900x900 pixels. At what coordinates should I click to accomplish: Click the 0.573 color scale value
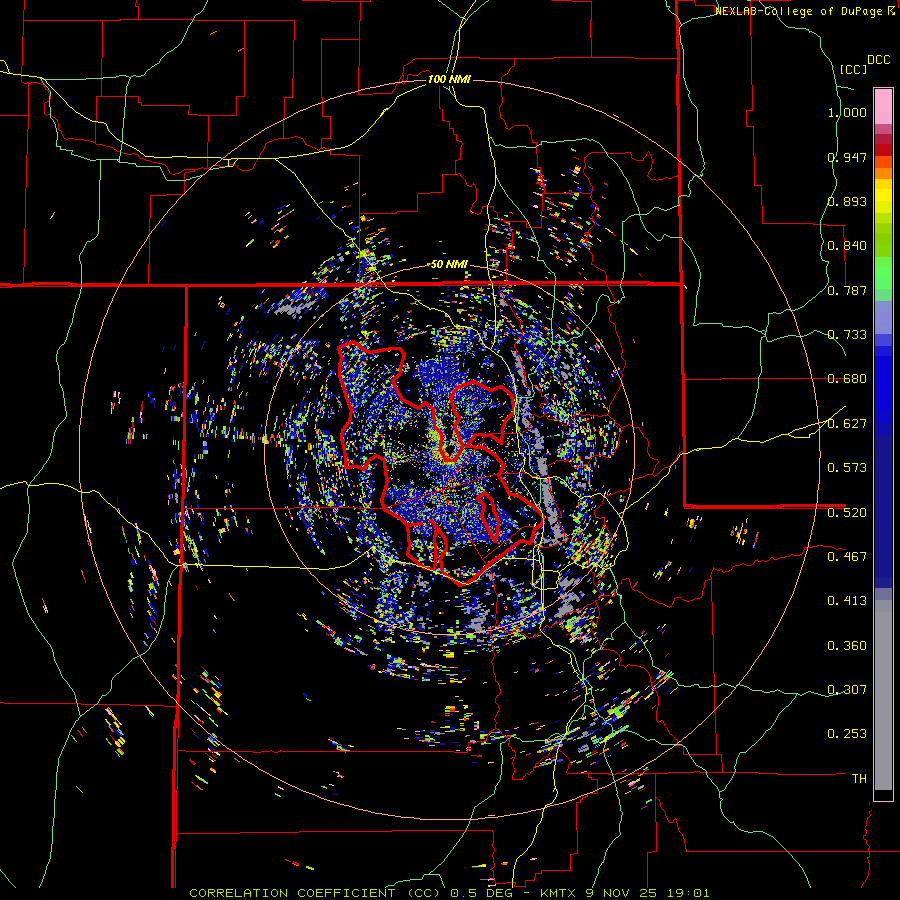(x=847, y=468)
